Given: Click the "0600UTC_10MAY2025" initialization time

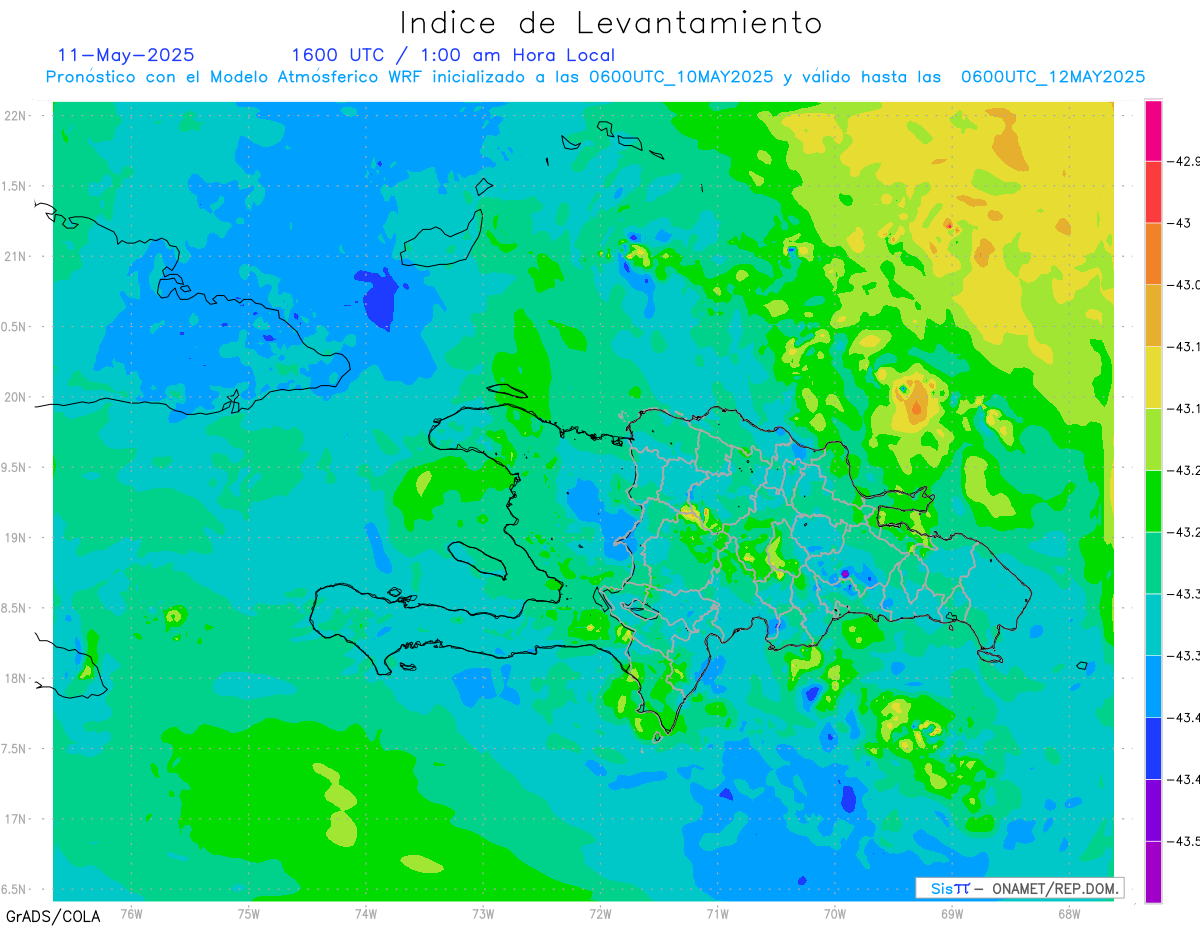Looking at the screenshot, I should (681, 77).
